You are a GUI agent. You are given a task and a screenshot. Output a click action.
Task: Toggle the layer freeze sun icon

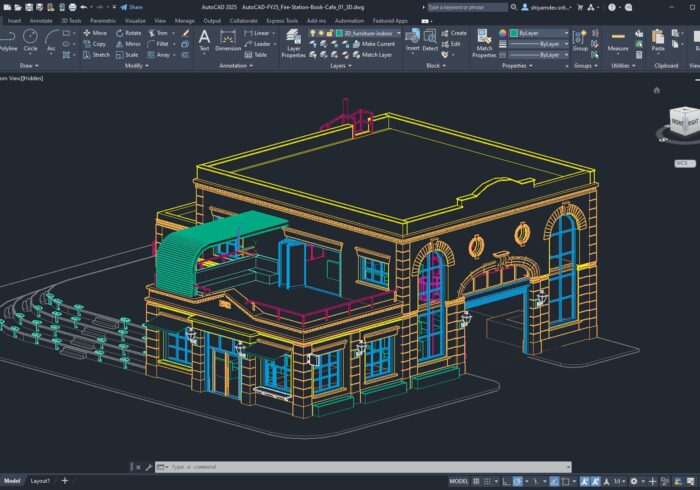pyautogui.click(x=321, y=33)
